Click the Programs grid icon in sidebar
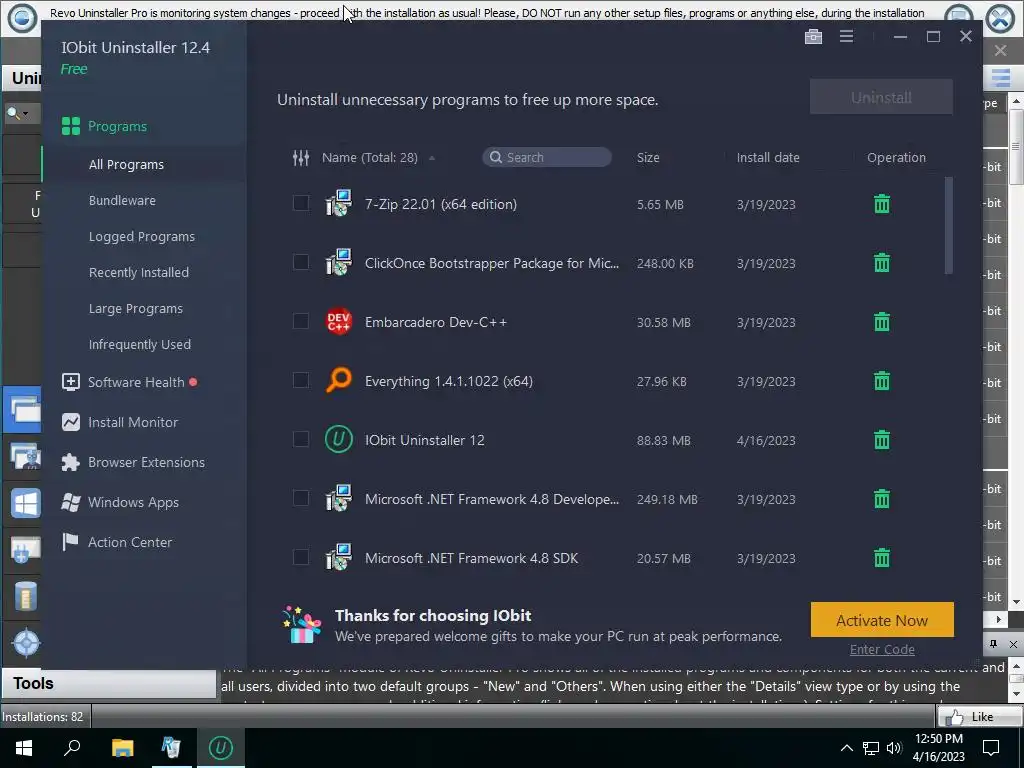1024x768 pixels. coord(71,126)
